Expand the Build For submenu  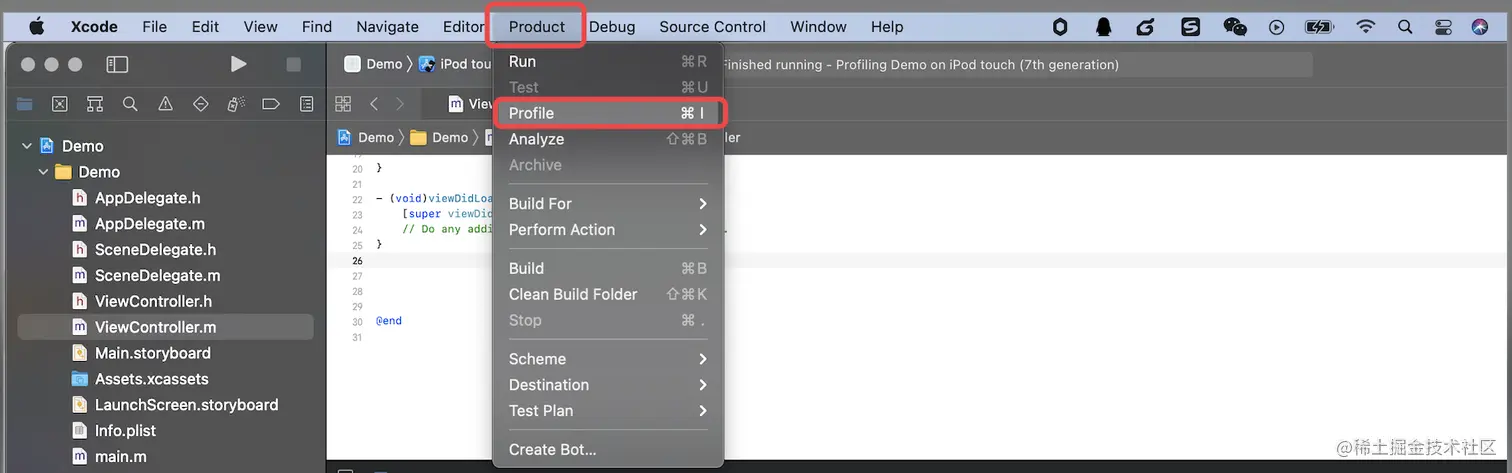tap(608, 204)
